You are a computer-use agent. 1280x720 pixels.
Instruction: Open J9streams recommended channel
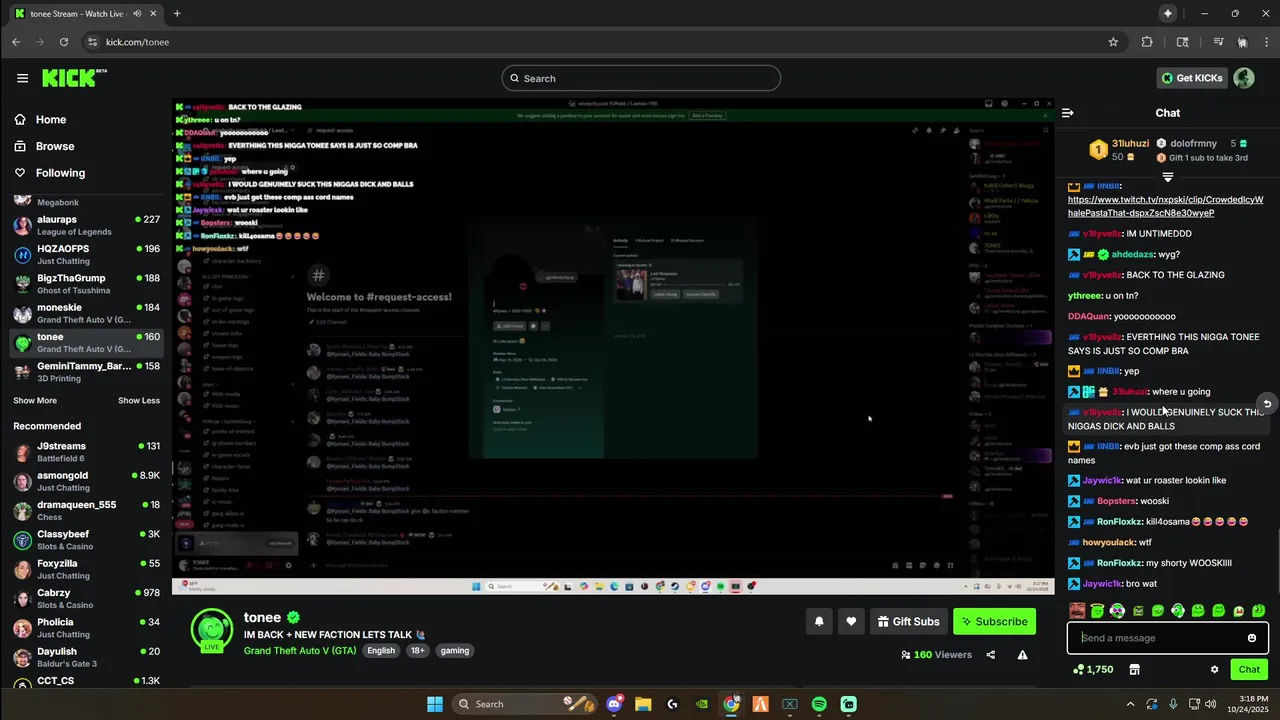(86, 452)
